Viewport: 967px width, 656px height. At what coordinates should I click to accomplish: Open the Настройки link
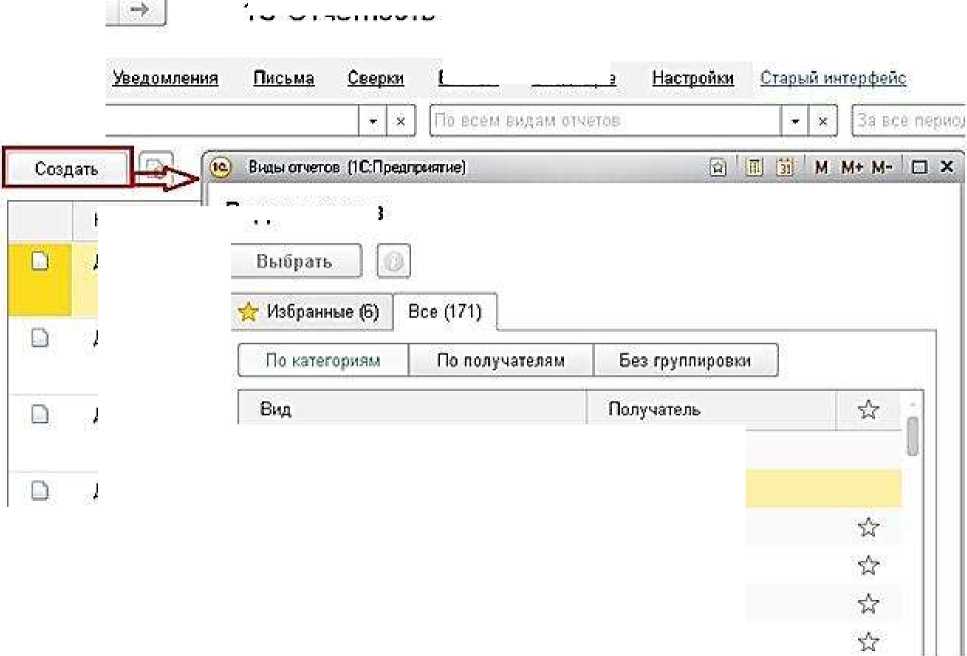pyautogui.click(x=693, y=78)
